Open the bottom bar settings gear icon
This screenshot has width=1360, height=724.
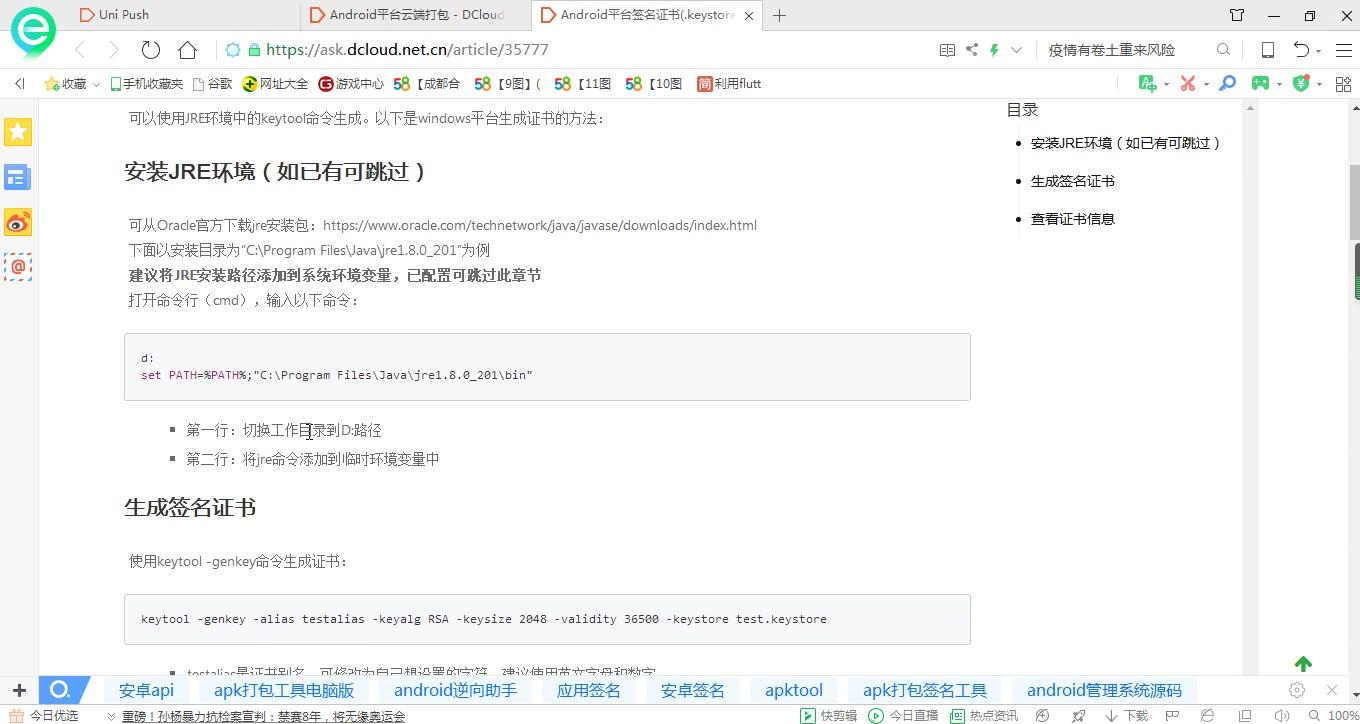(1297, 690)
